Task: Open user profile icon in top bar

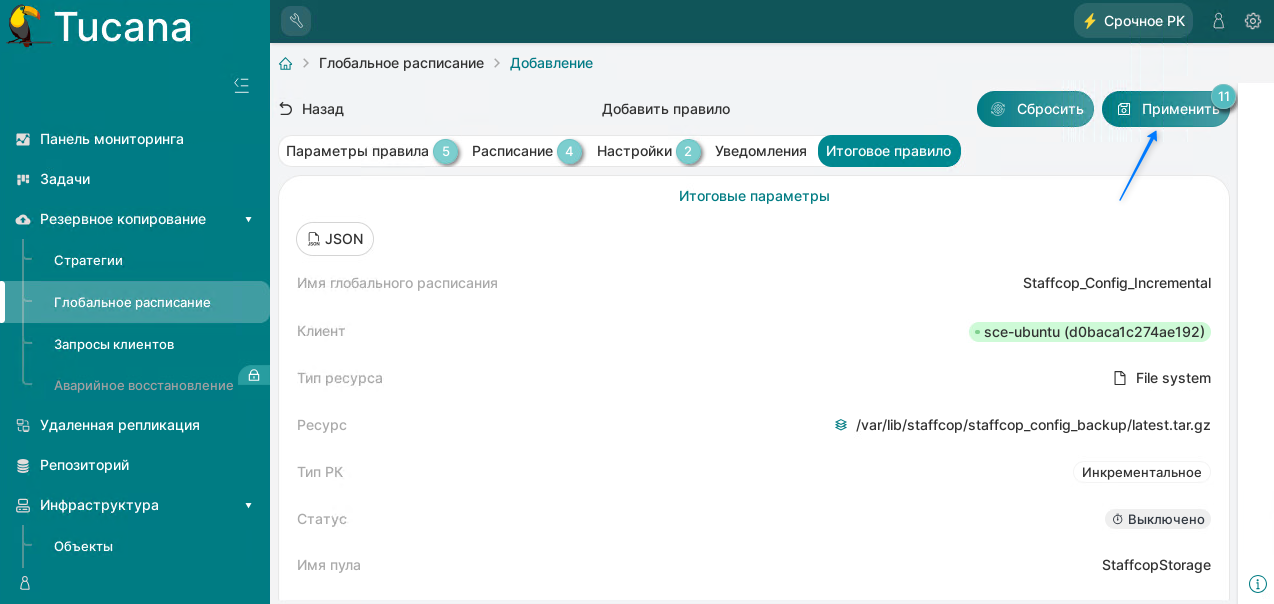Action: [1218, 21]
